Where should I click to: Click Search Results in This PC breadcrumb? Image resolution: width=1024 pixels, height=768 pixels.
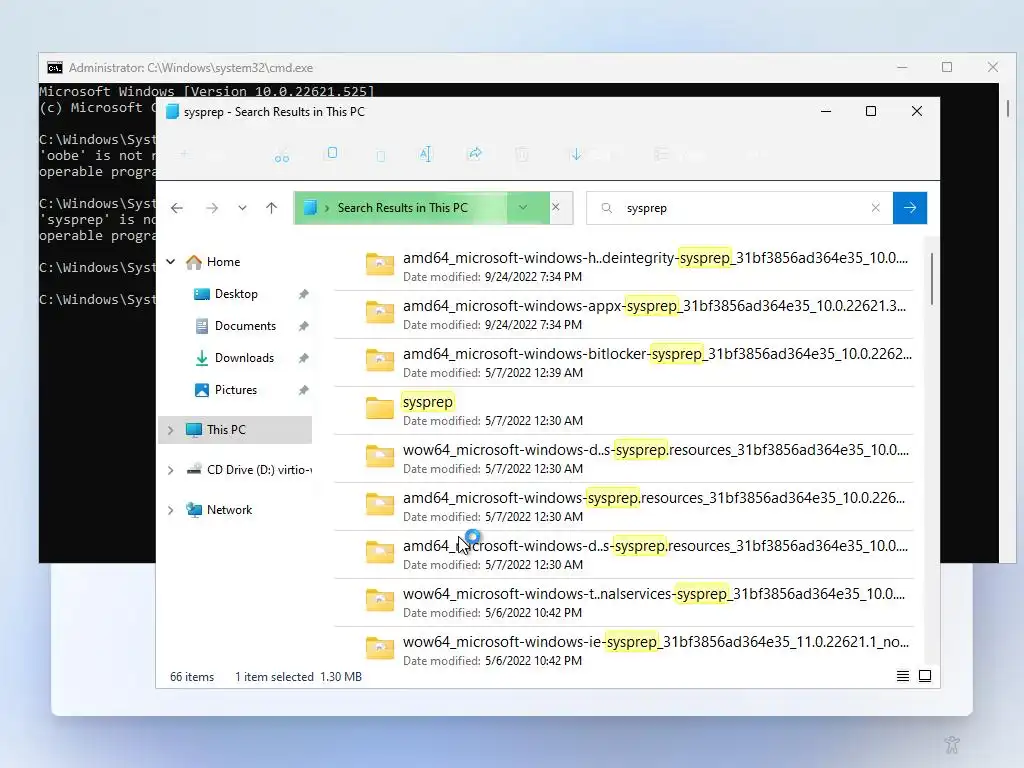point(402,208)
